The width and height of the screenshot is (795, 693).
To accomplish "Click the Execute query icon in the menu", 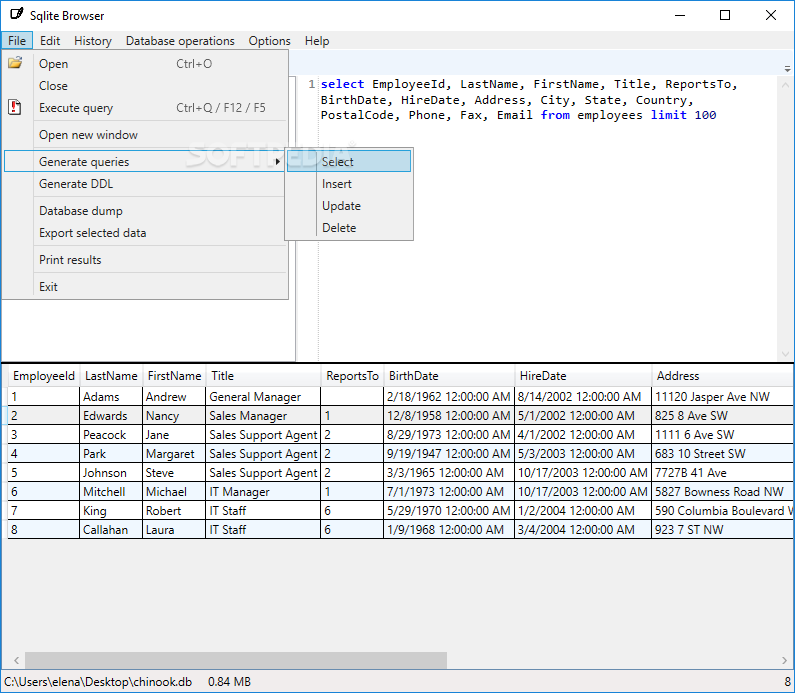I will click(x=15, y=107).
